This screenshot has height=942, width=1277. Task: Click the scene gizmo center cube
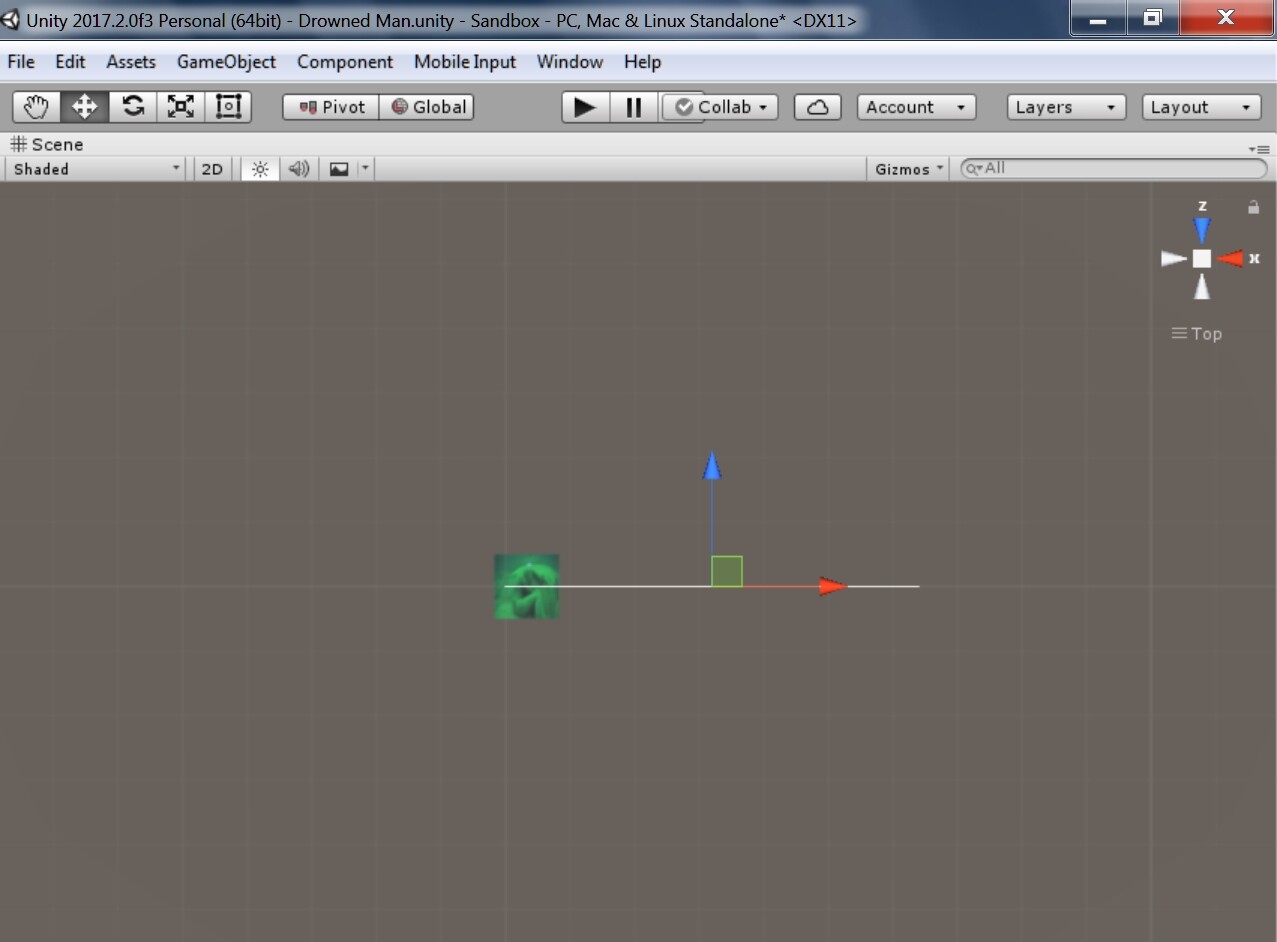(1202, 258)
